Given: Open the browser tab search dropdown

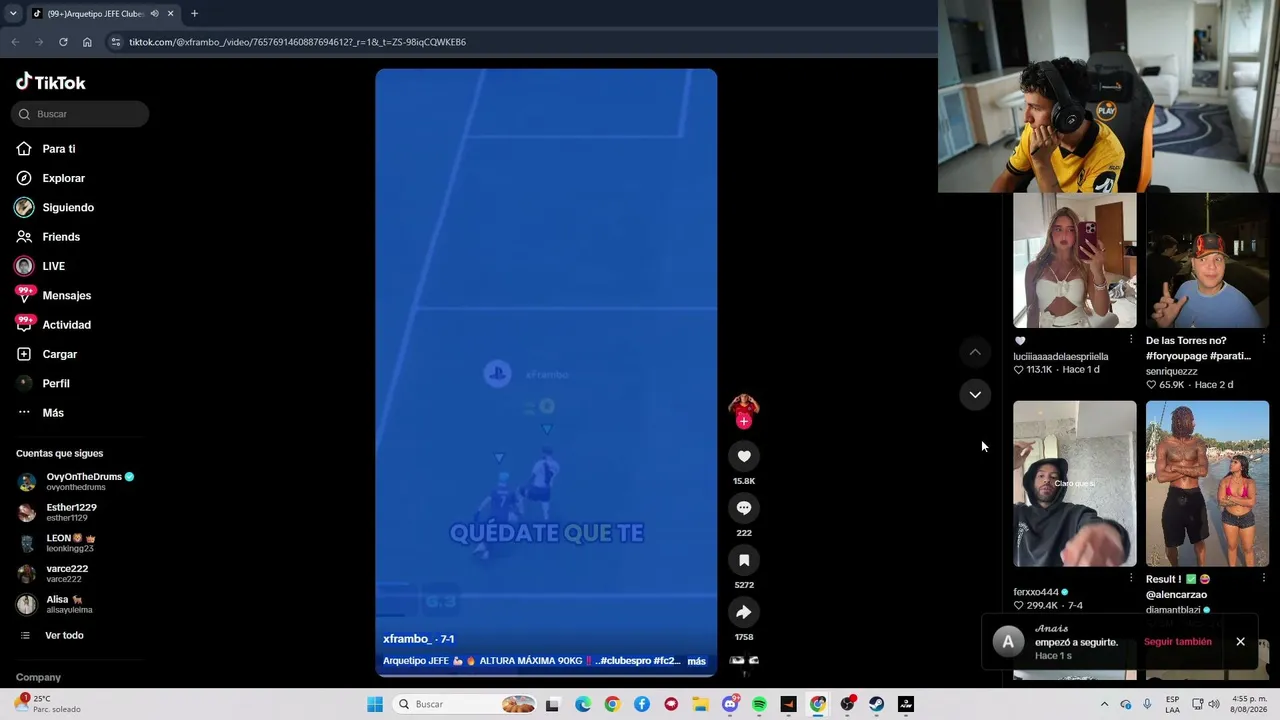Looking at the screenshot, I should click(13, 14).
